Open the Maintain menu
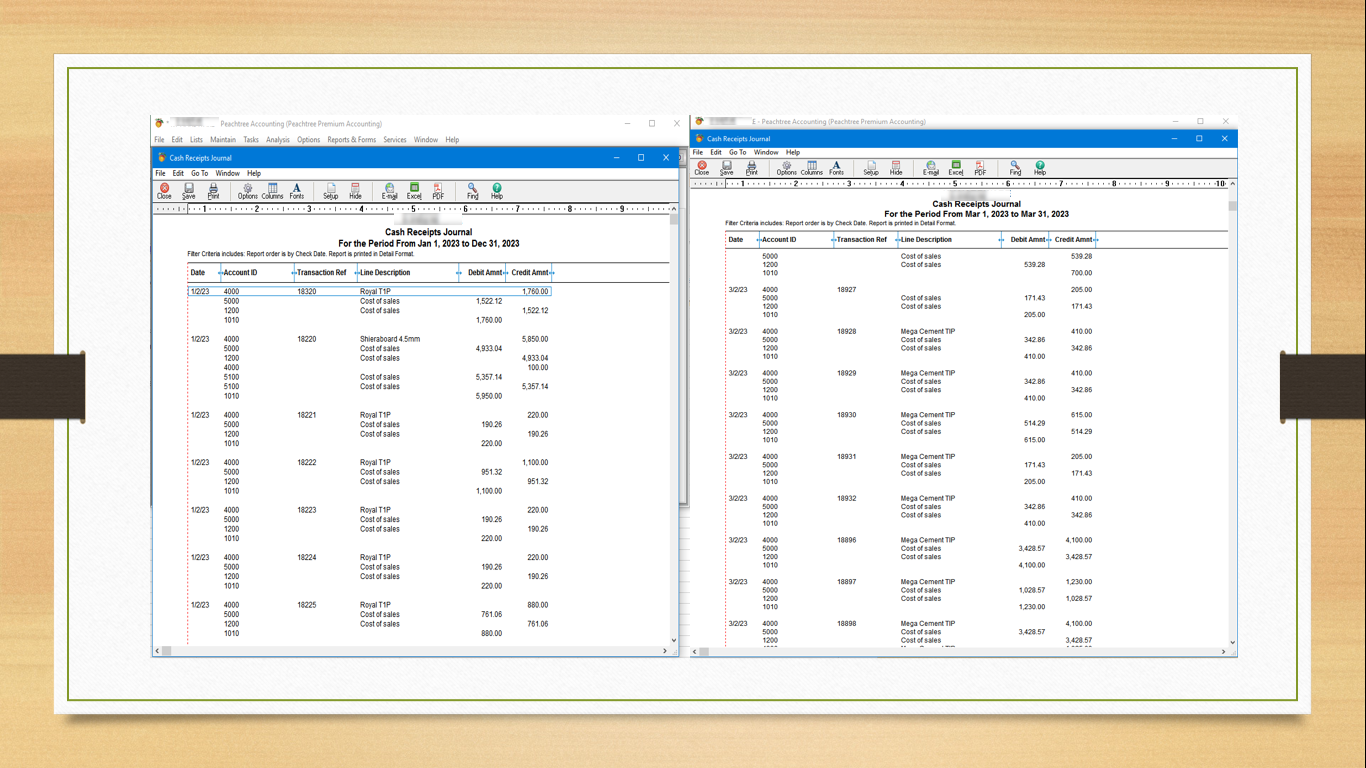Viewport: 1366px width, 768px height. (223, 140)
